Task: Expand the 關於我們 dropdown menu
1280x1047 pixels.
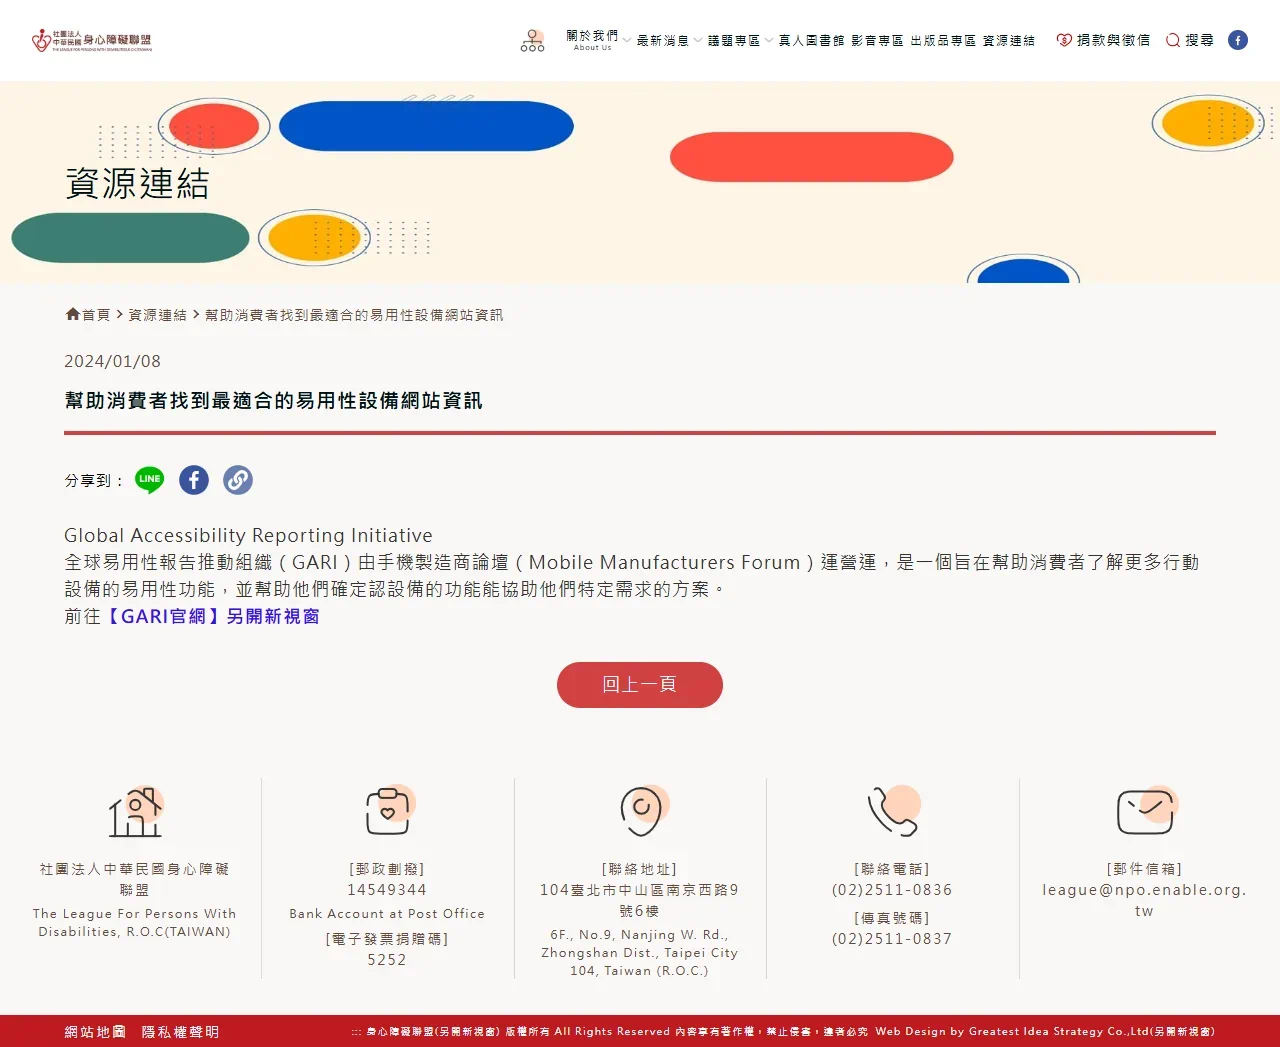Action: click(x=590, y=36)
